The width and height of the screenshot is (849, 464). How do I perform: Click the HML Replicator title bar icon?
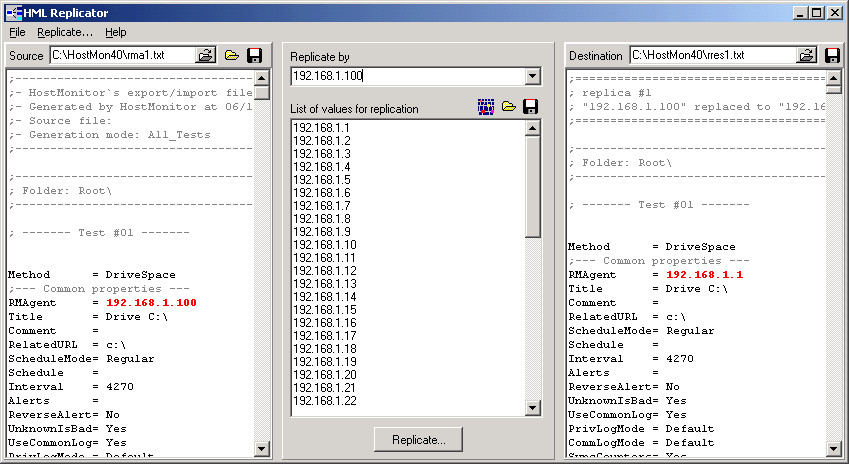pyautogui.click(x=14, y=12)
